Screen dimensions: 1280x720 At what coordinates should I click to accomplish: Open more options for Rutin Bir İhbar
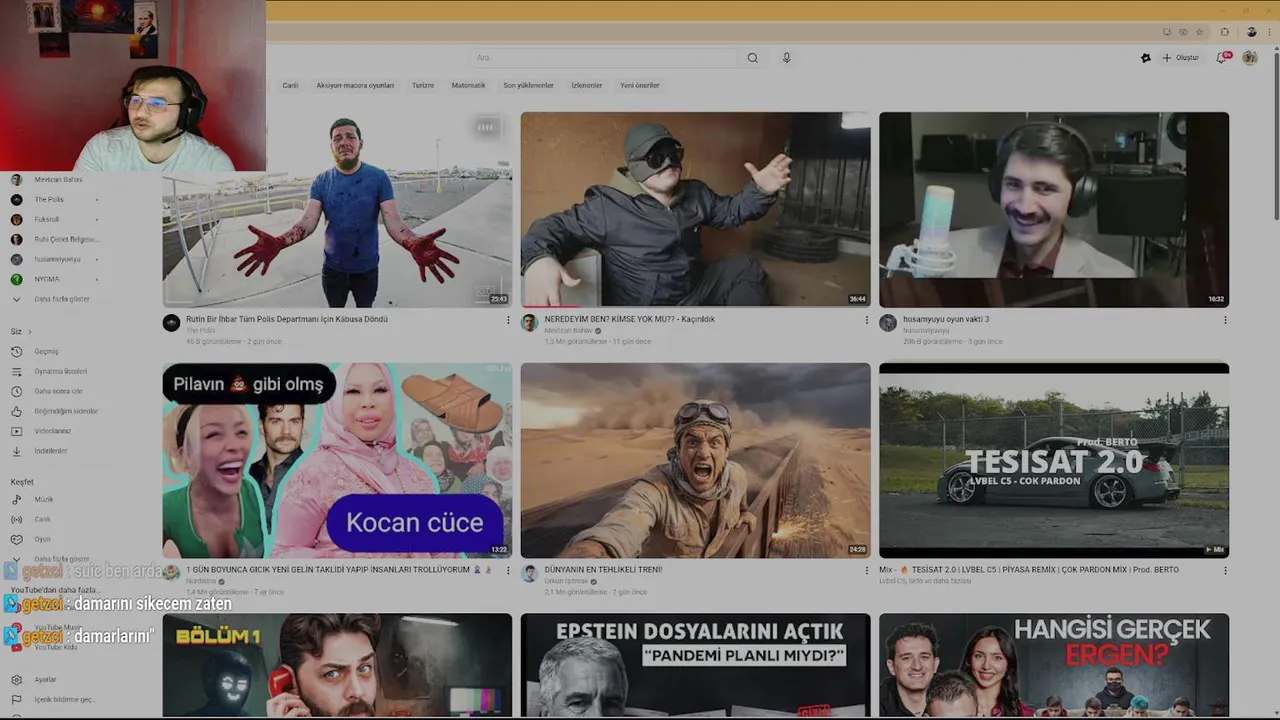tap(508, 320)
